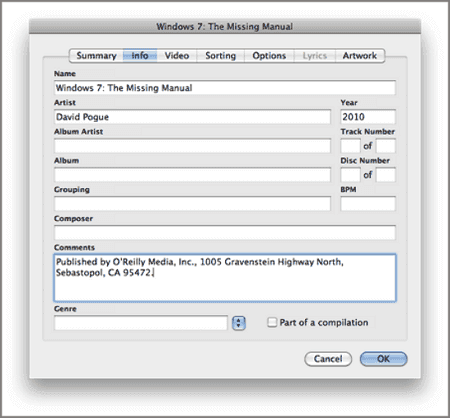Open the Sorting tab
The width and height of the screenshot is (450, 418).
click(220, 56)
